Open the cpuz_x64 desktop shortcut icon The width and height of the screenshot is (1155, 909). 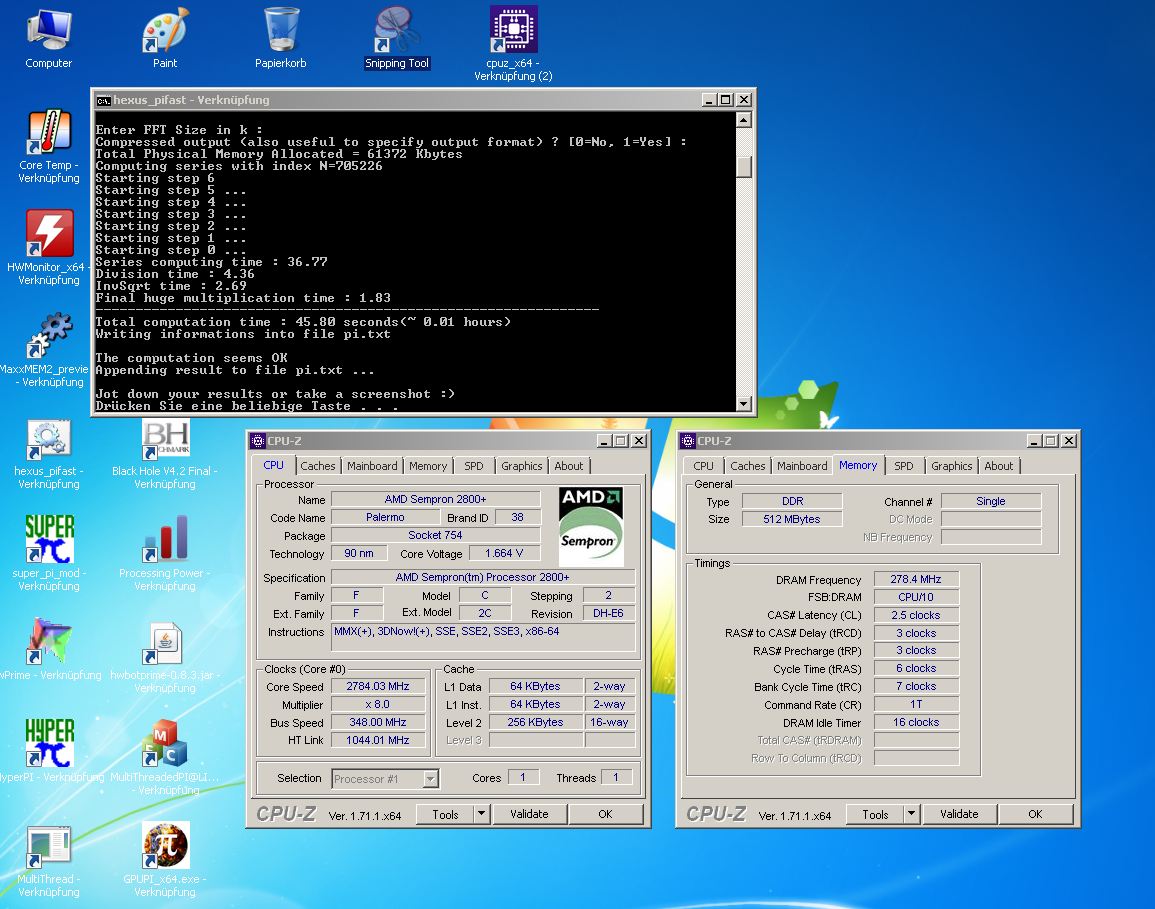click(x=513, y=29)
